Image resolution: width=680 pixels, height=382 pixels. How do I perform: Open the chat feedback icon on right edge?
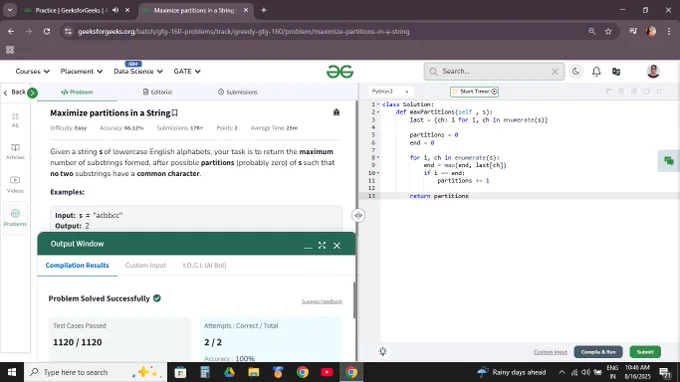click(x=669, y=161)
